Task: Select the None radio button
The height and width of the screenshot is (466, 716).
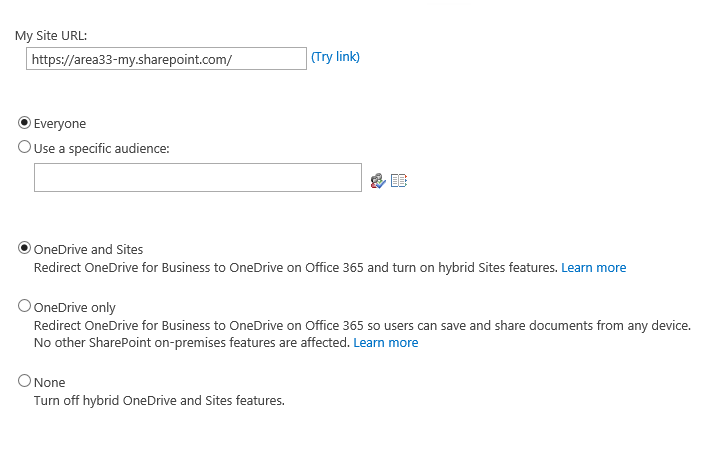Action: coord(25,381)
